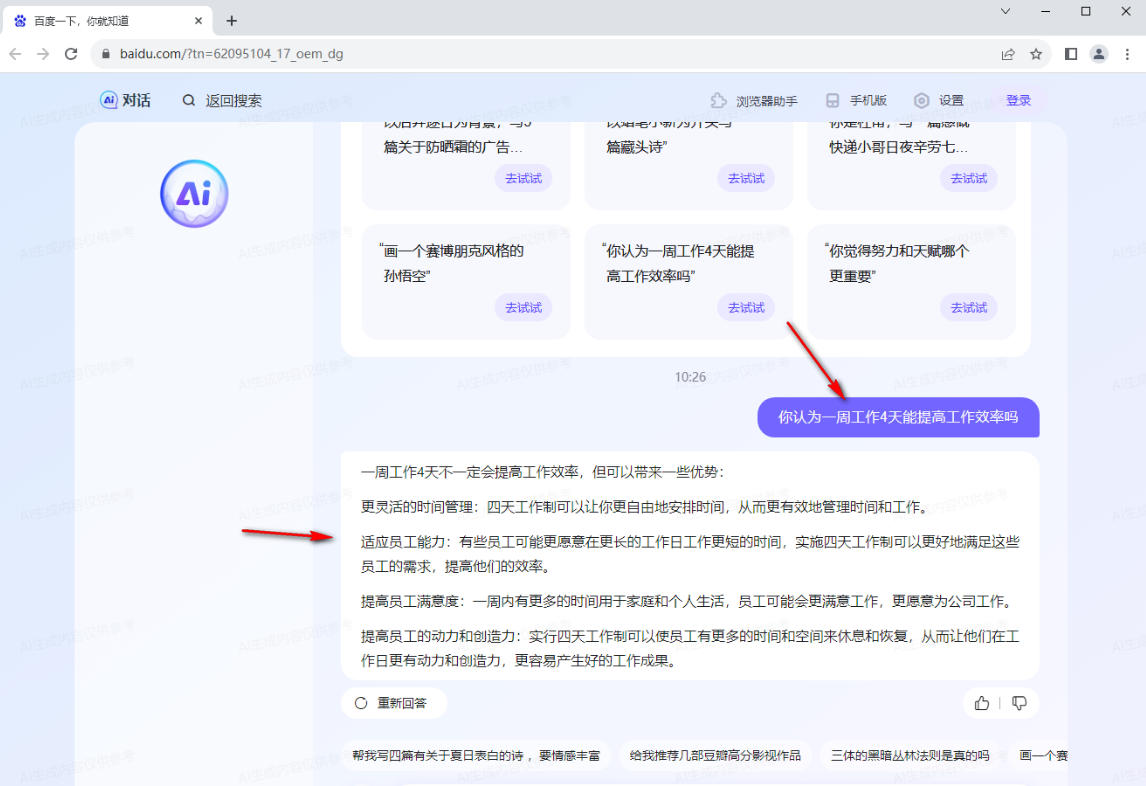Toggle the browser side panel icon
The width and height of the screenshot is (1146, 786).
pyautogui.click(x=1071, y=54)
